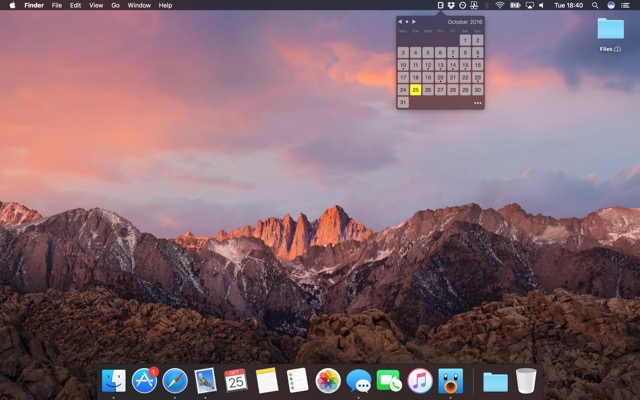640x400 pixels.
Task: Open the Help menu
Action: (x=165, y=5)
